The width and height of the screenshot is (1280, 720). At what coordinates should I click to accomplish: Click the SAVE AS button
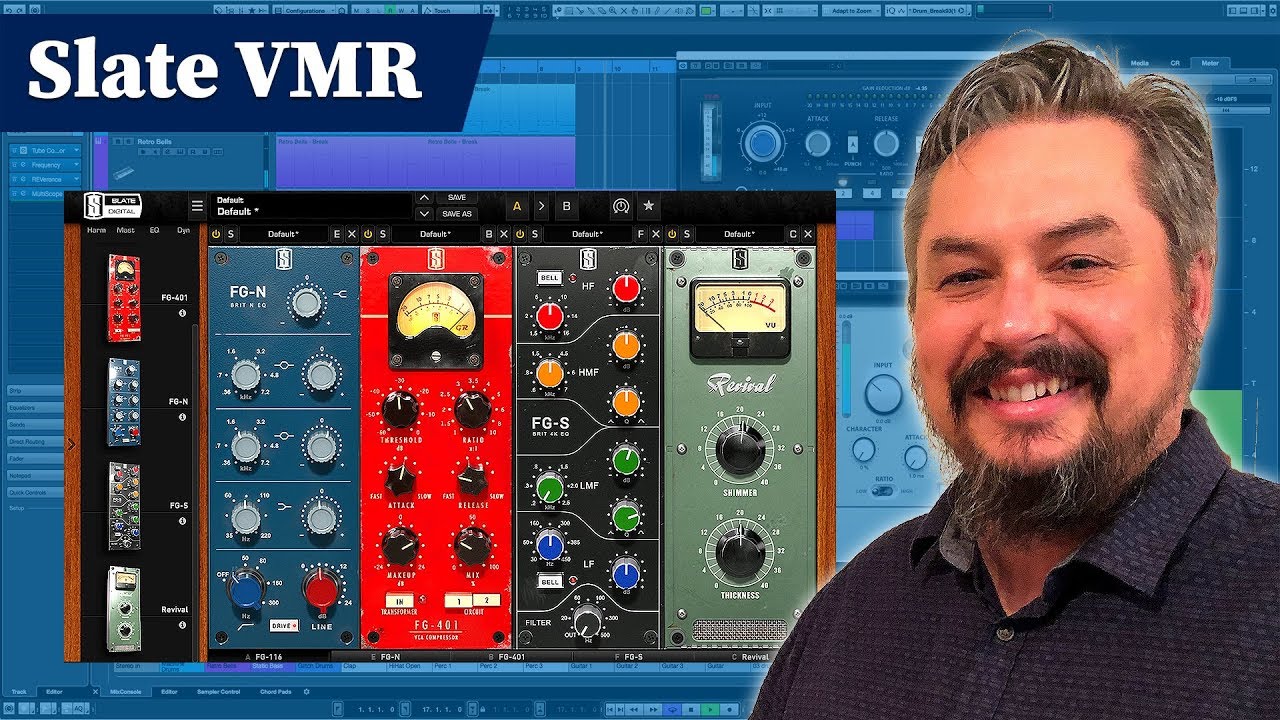click(x=457, y=213)
